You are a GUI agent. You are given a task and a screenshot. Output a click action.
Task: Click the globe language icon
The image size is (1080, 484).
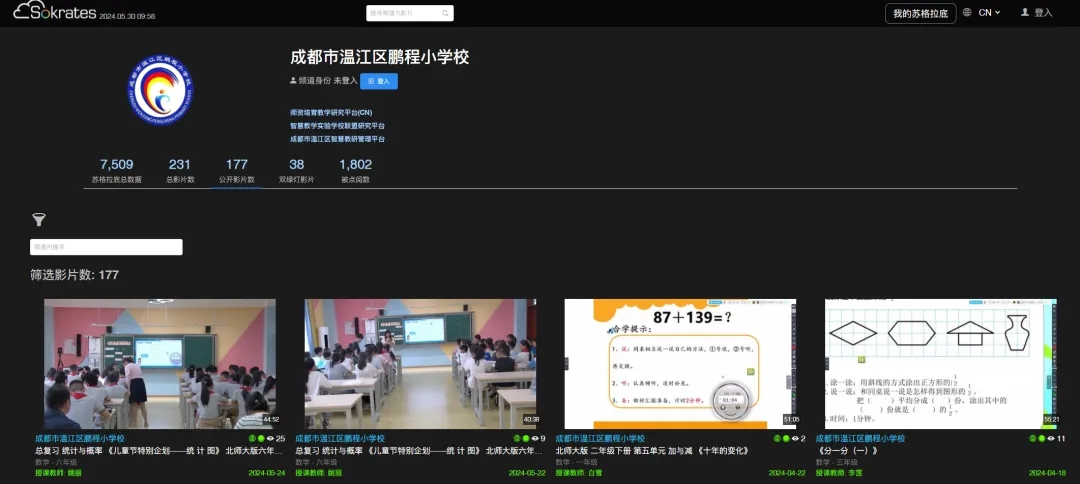pos(967,13)
